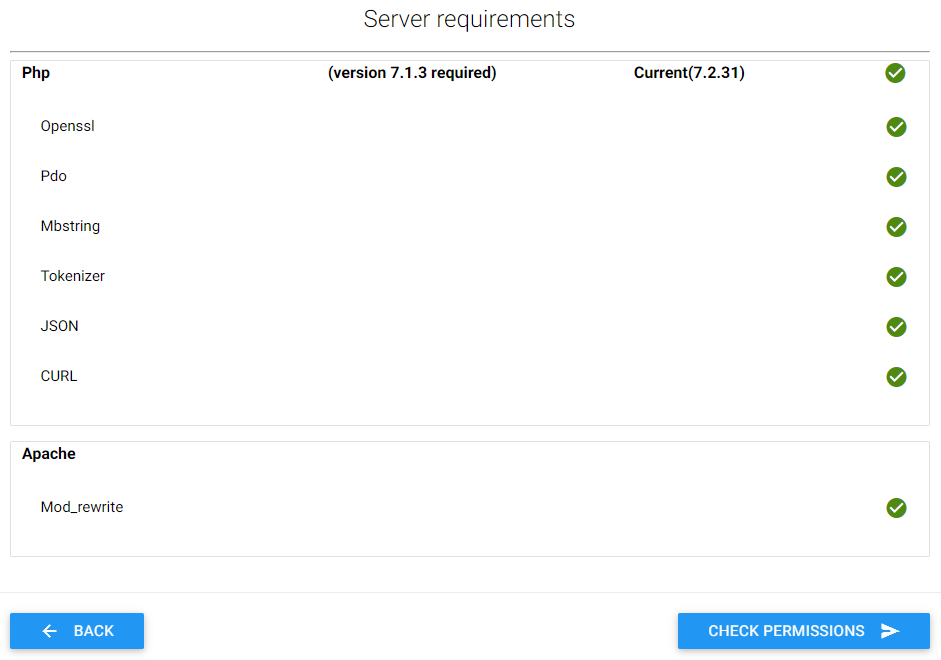The height and width of the screenshot is (660, 941).
Task: Click the JSON status checkmark icon
Action: coord(896,327)
